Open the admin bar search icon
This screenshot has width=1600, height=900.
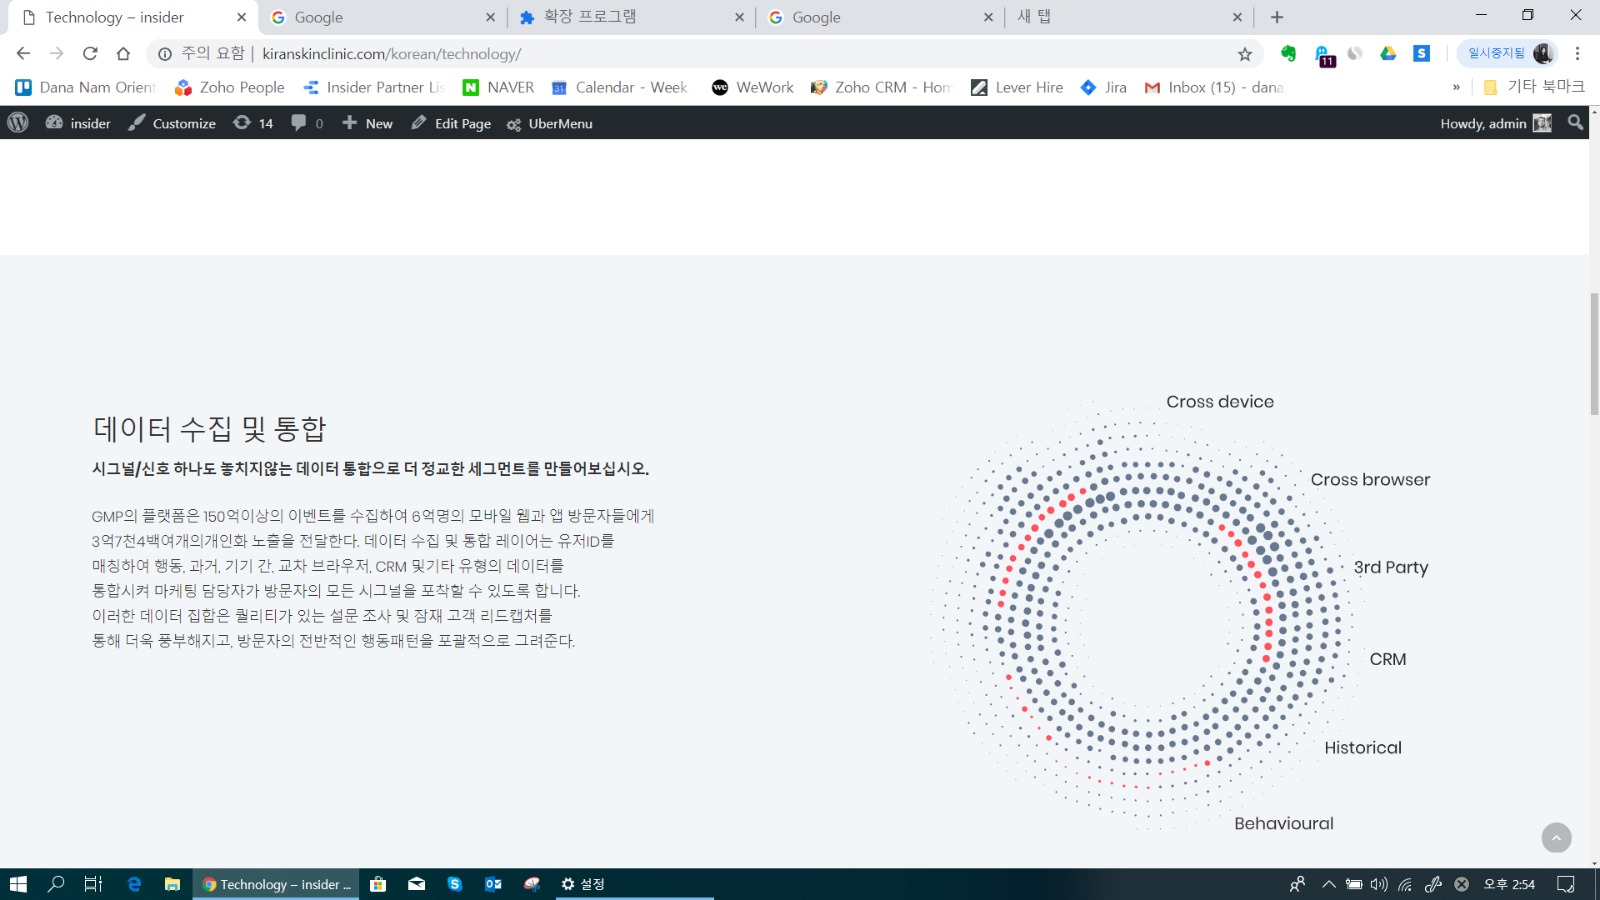click(1575, 123)
